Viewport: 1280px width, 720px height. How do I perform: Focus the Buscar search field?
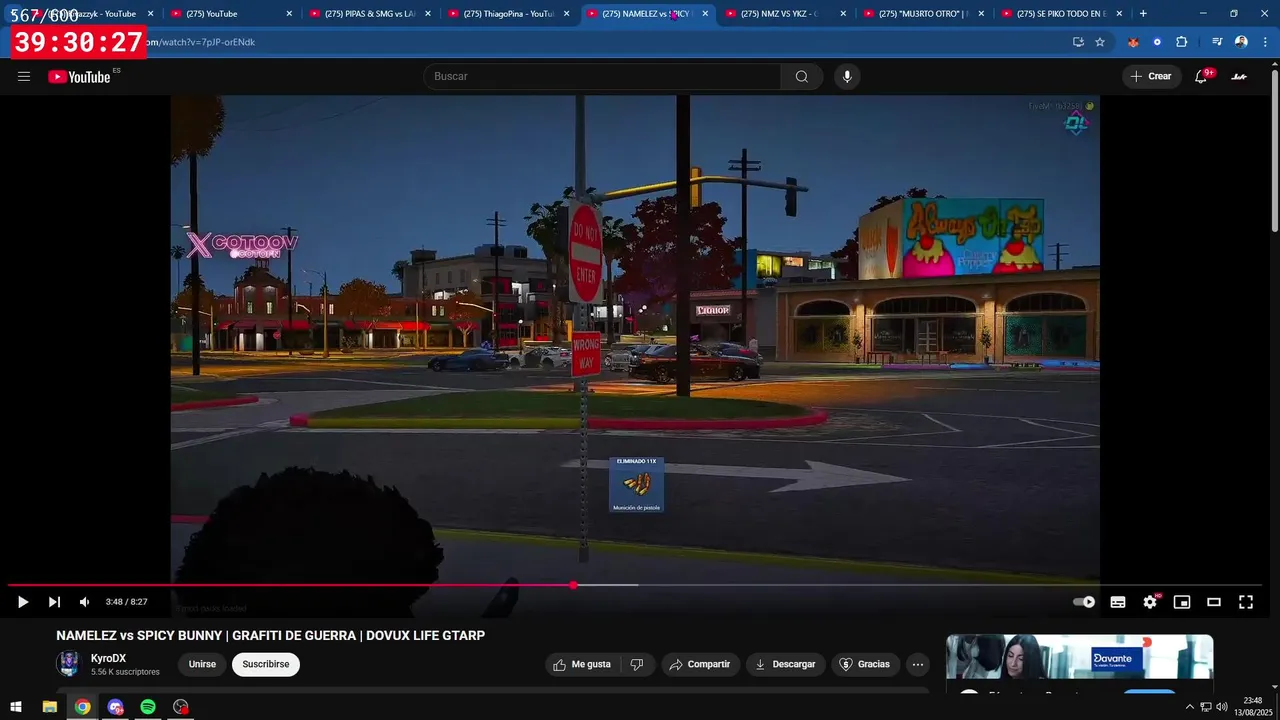point(602,77)
